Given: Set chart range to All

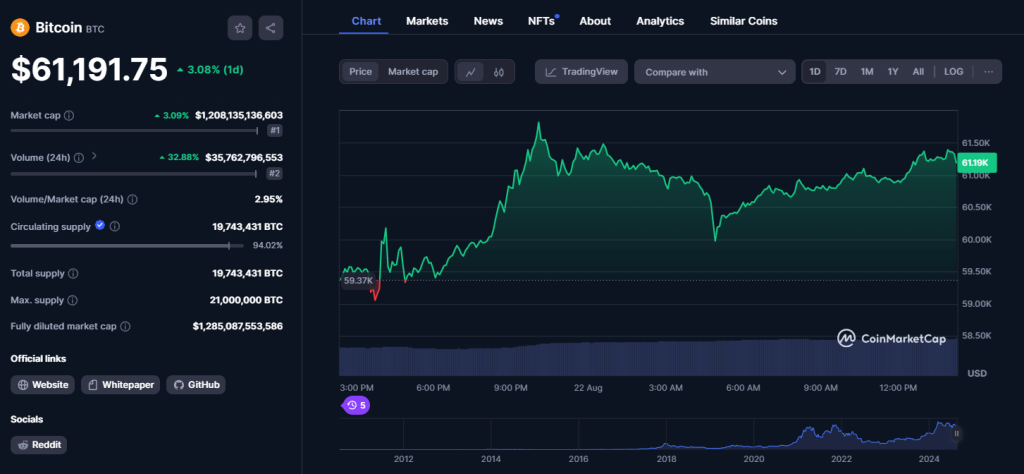Looking at the screenshot, I should coord(918,72).
